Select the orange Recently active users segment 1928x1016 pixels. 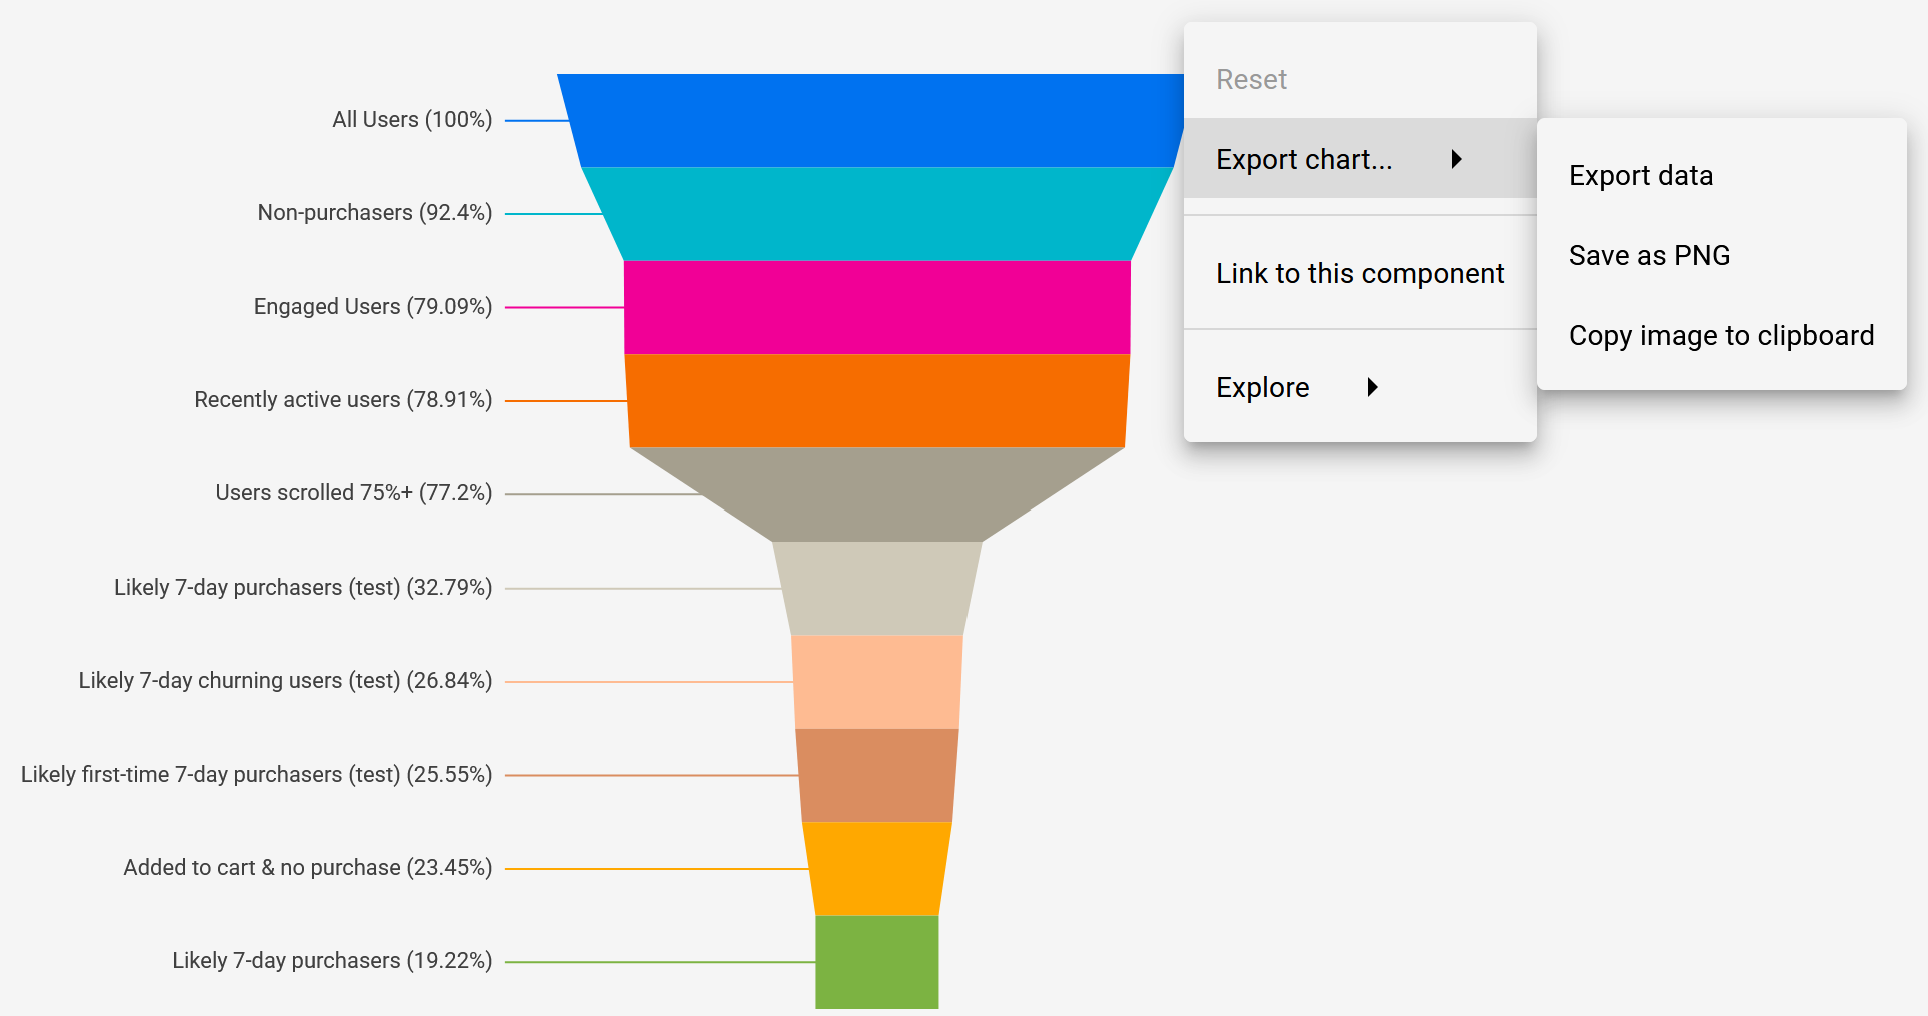pyautogui.click(x=877, y=400)
